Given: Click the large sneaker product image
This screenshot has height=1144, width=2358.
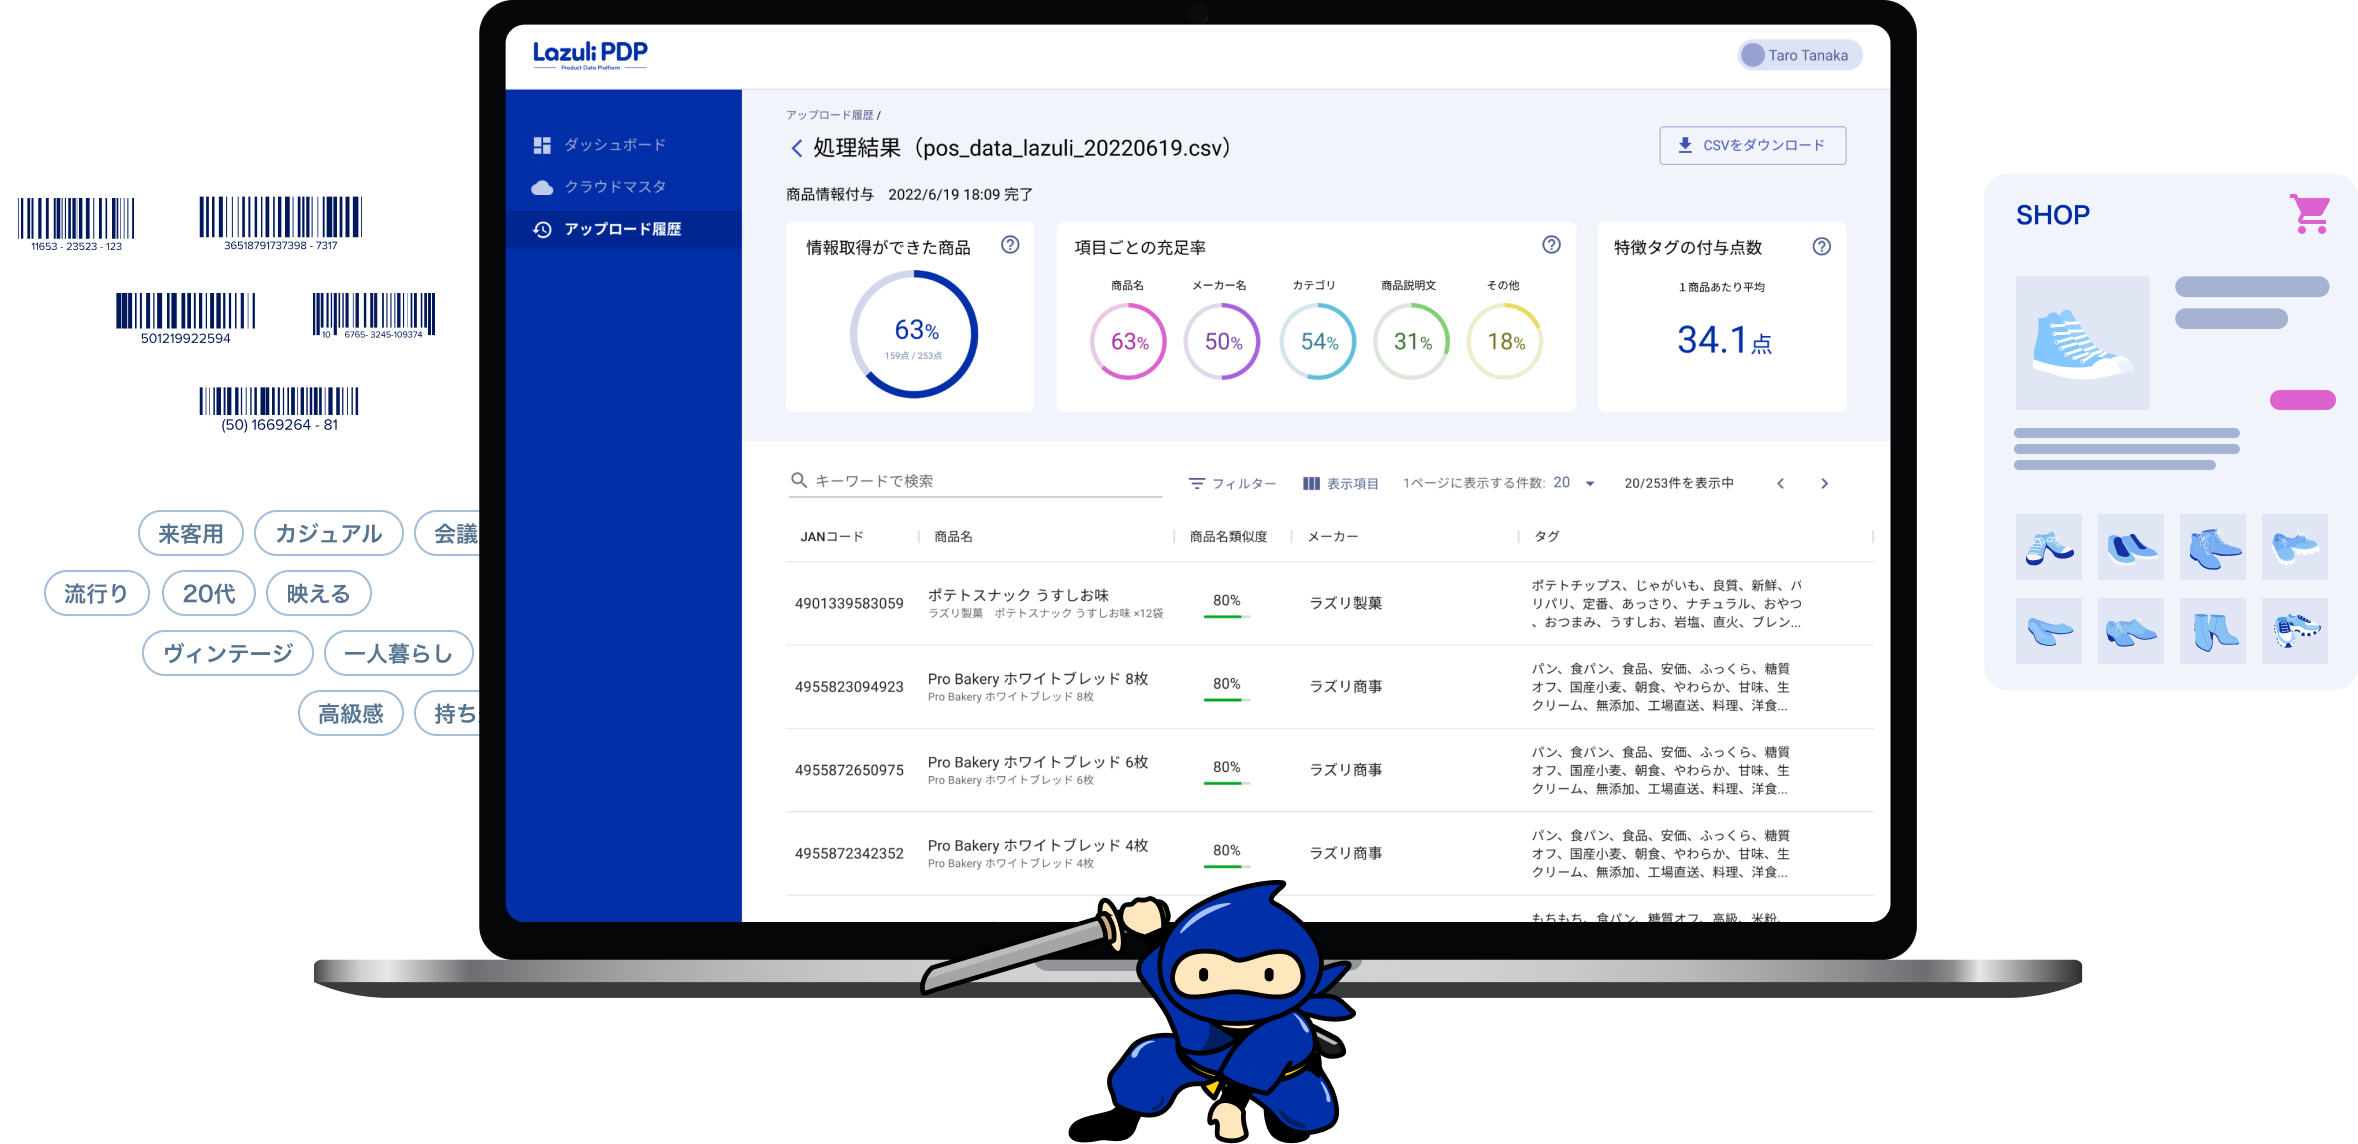Looking at the screenshot, I should coord(2081,343).
